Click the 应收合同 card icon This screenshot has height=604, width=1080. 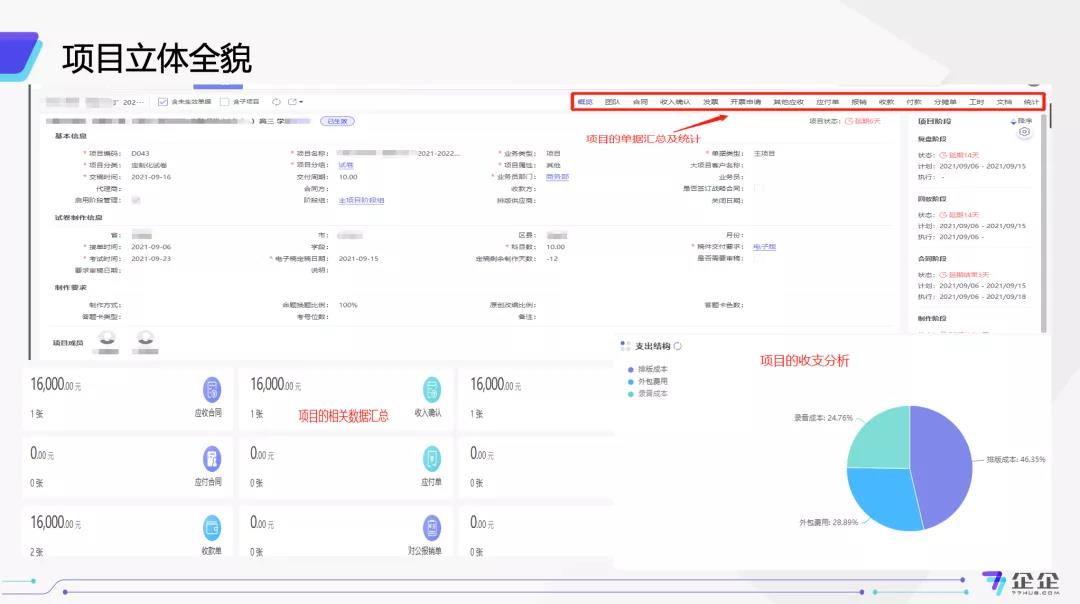pos(211,389)
